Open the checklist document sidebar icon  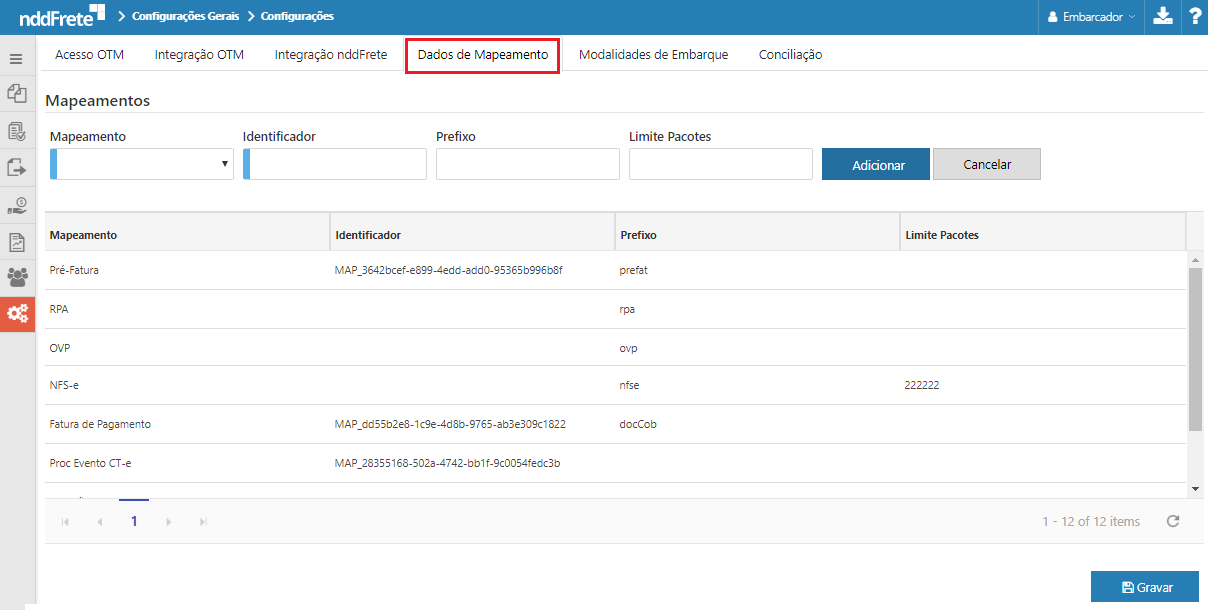point(16,131)
